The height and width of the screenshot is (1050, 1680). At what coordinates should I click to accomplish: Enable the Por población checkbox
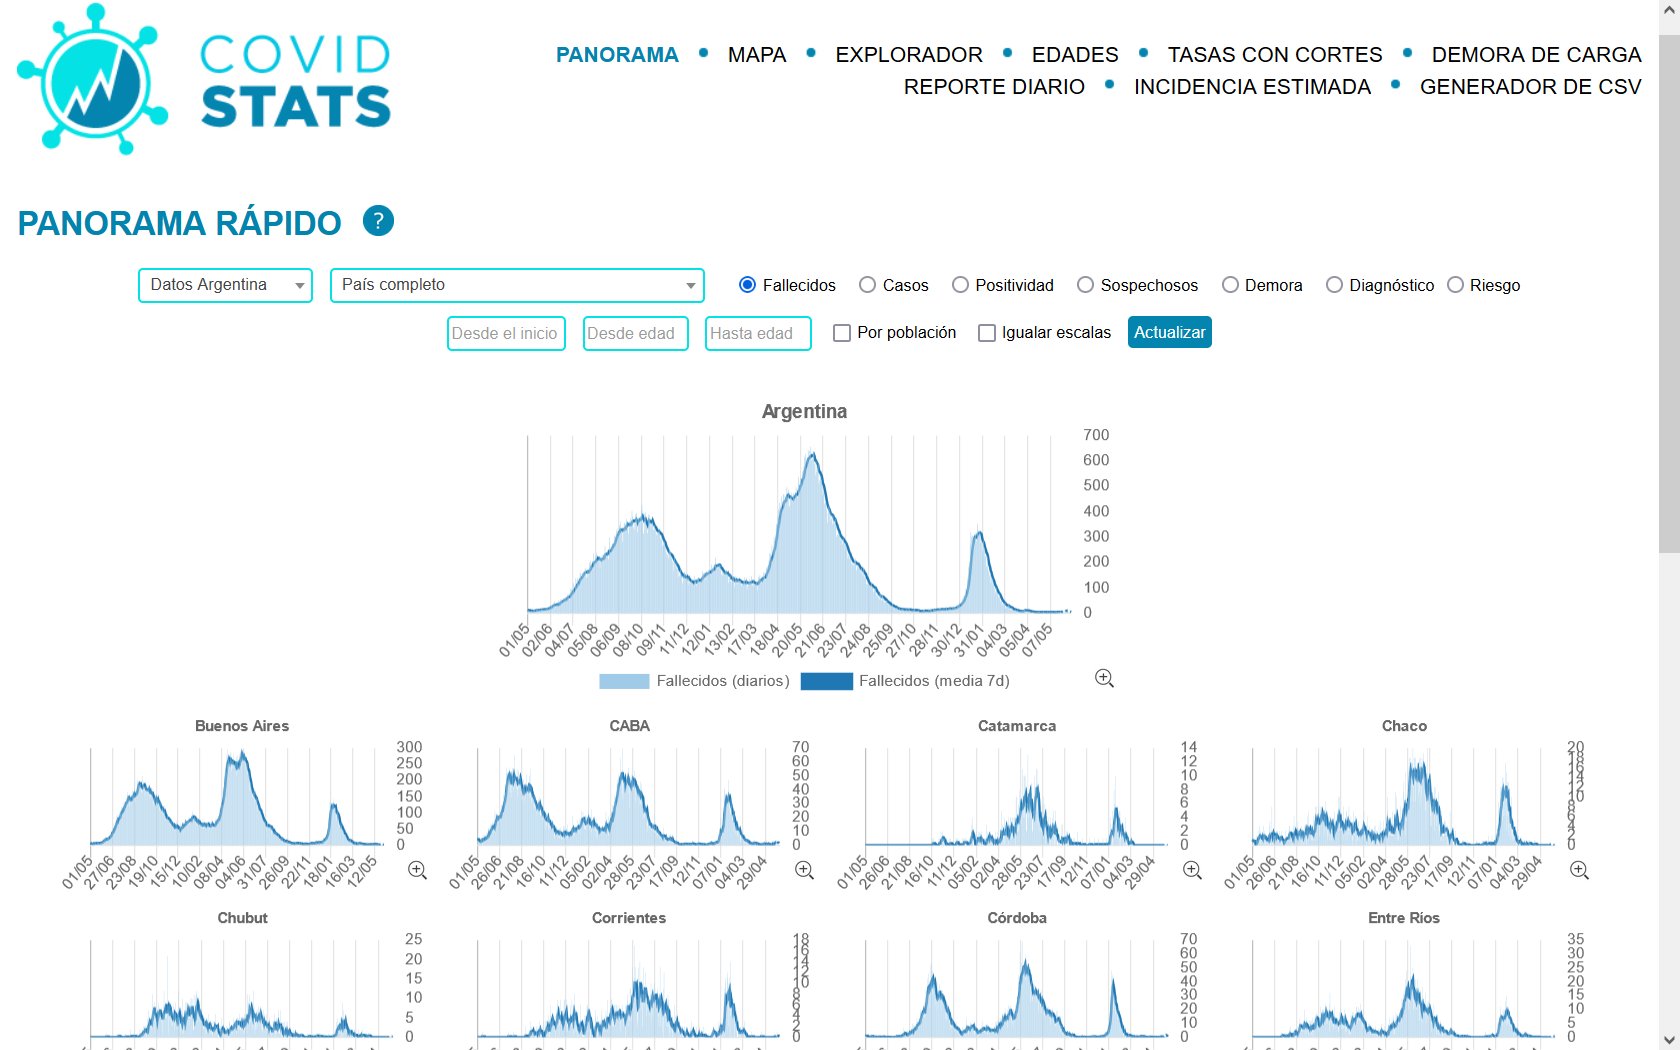click(x=842, y=333)
